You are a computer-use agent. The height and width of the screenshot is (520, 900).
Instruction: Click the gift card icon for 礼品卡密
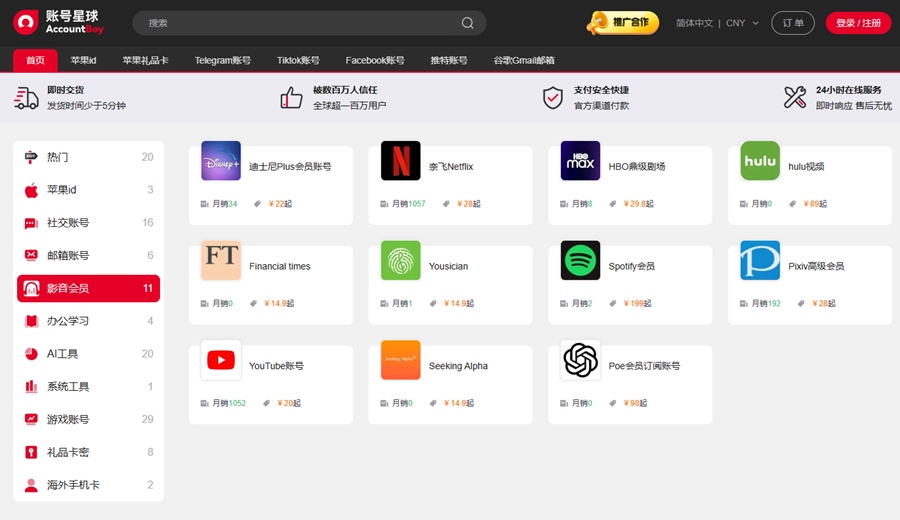(x=31, y=452)
